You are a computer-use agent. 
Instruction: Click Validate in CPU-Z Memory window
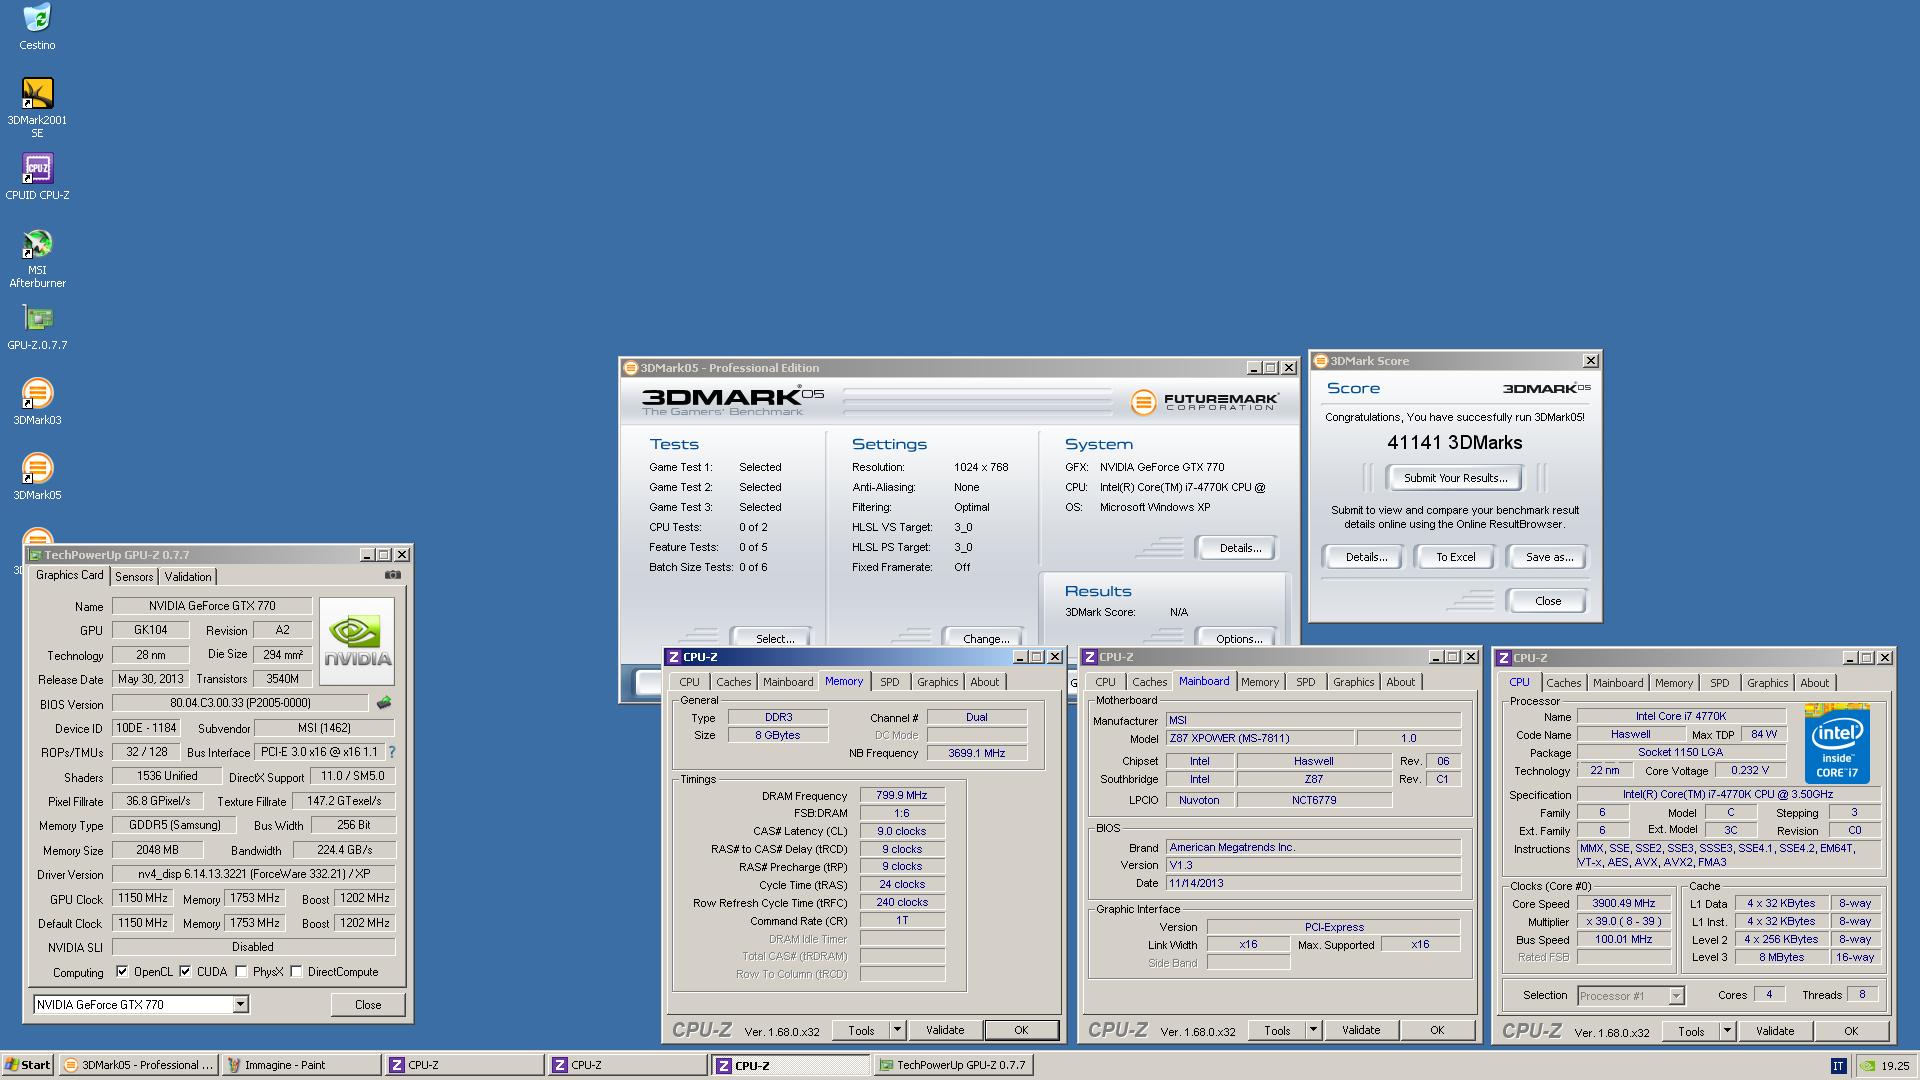pos(945,1030)
